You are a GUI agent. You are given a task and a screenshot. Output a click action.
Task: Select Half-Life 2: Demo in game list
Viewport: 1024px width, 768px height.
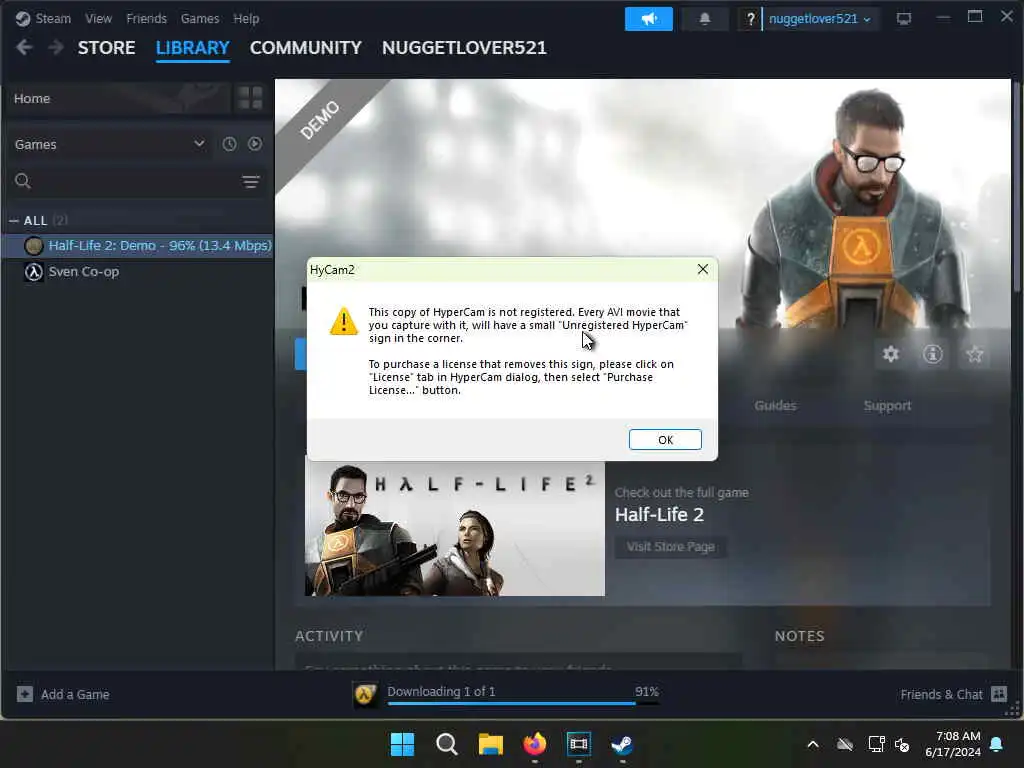tap(138, 246)
